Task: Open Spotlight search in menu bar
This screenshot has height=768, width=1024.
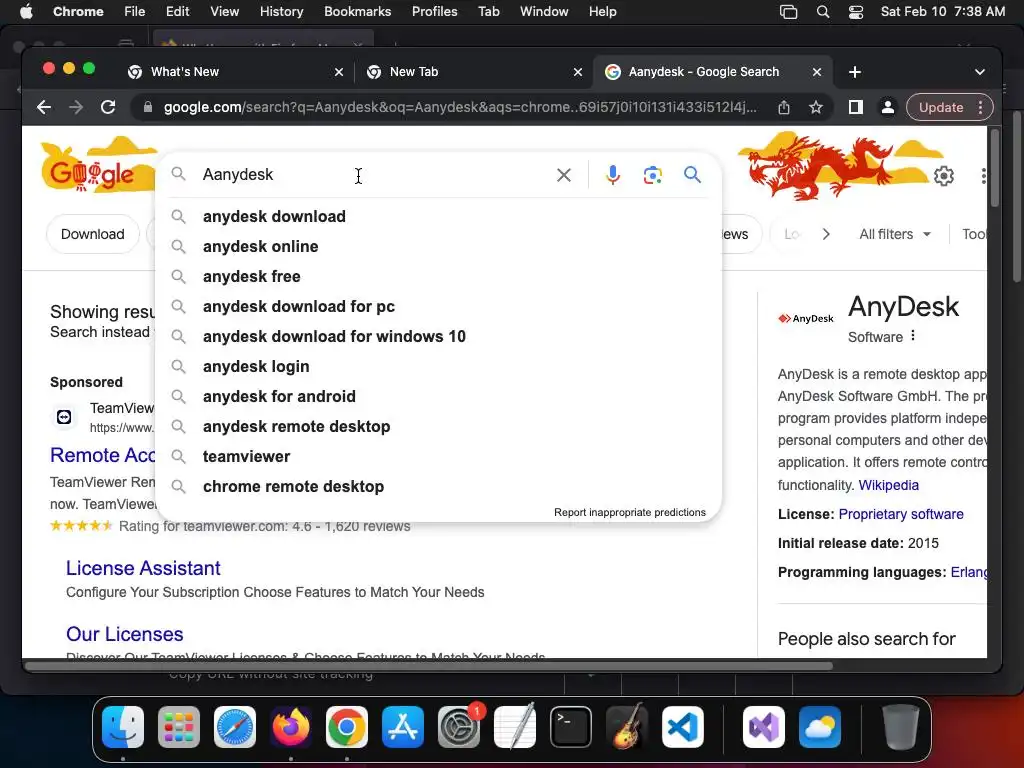Action: [x=823, y=12]
